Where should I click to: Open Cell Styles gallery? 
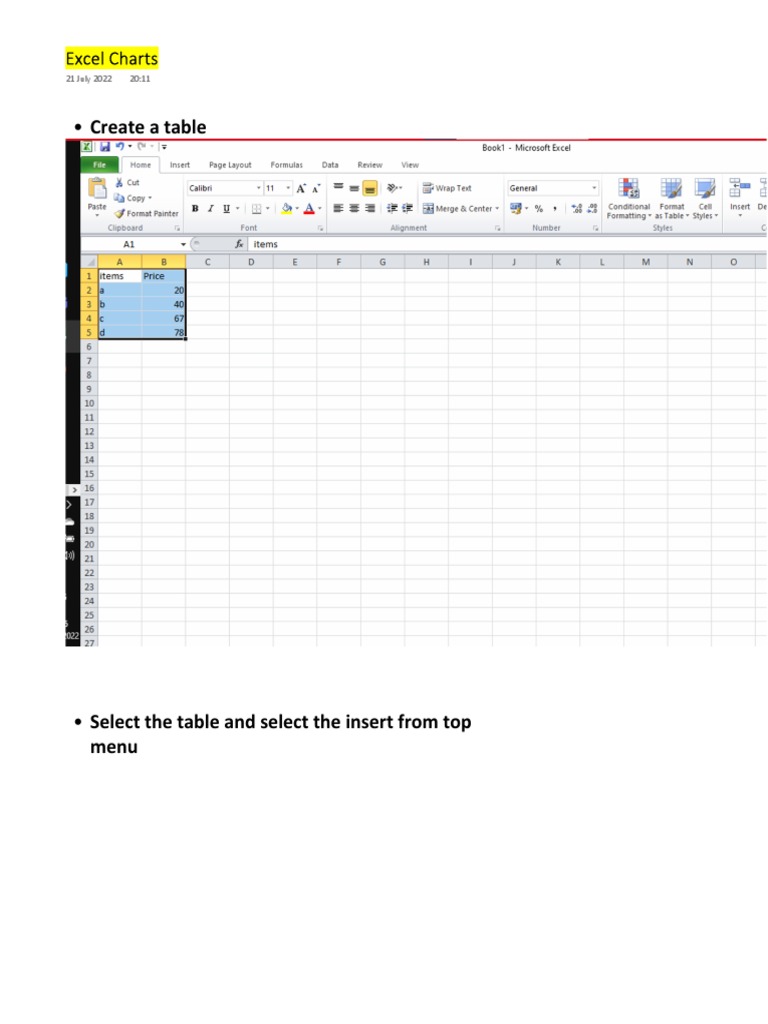coord(705,199)
